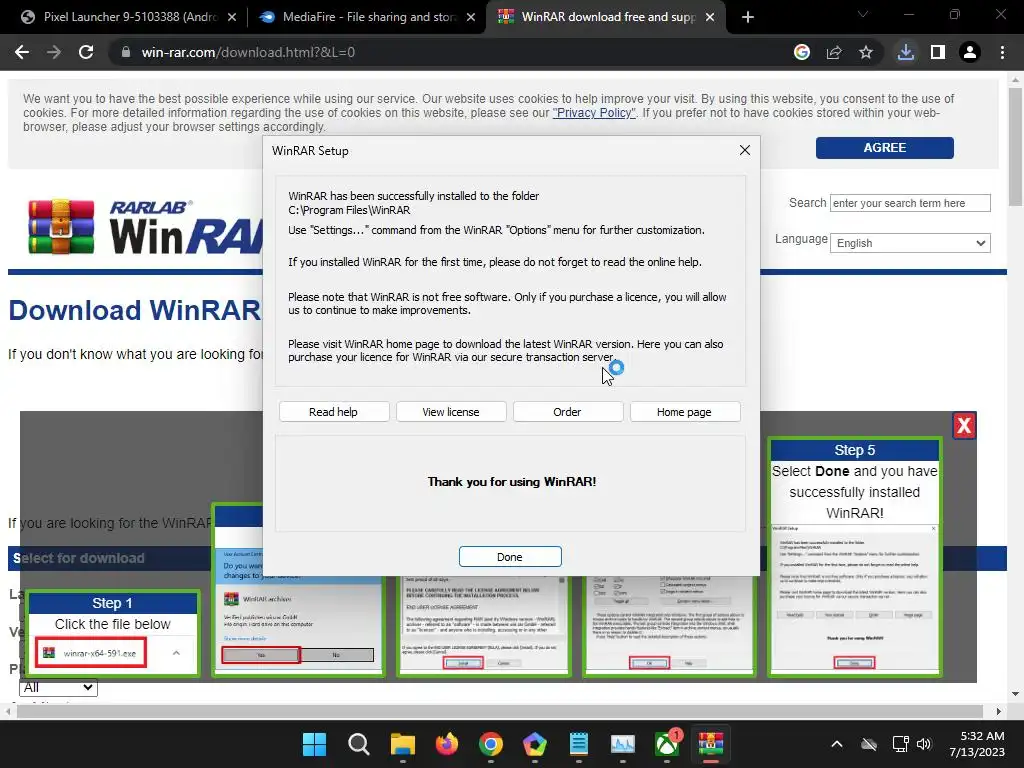1024x768 pixels.
Task: Open the Notepad taskbar icon
Action: [x=579, y=744]
